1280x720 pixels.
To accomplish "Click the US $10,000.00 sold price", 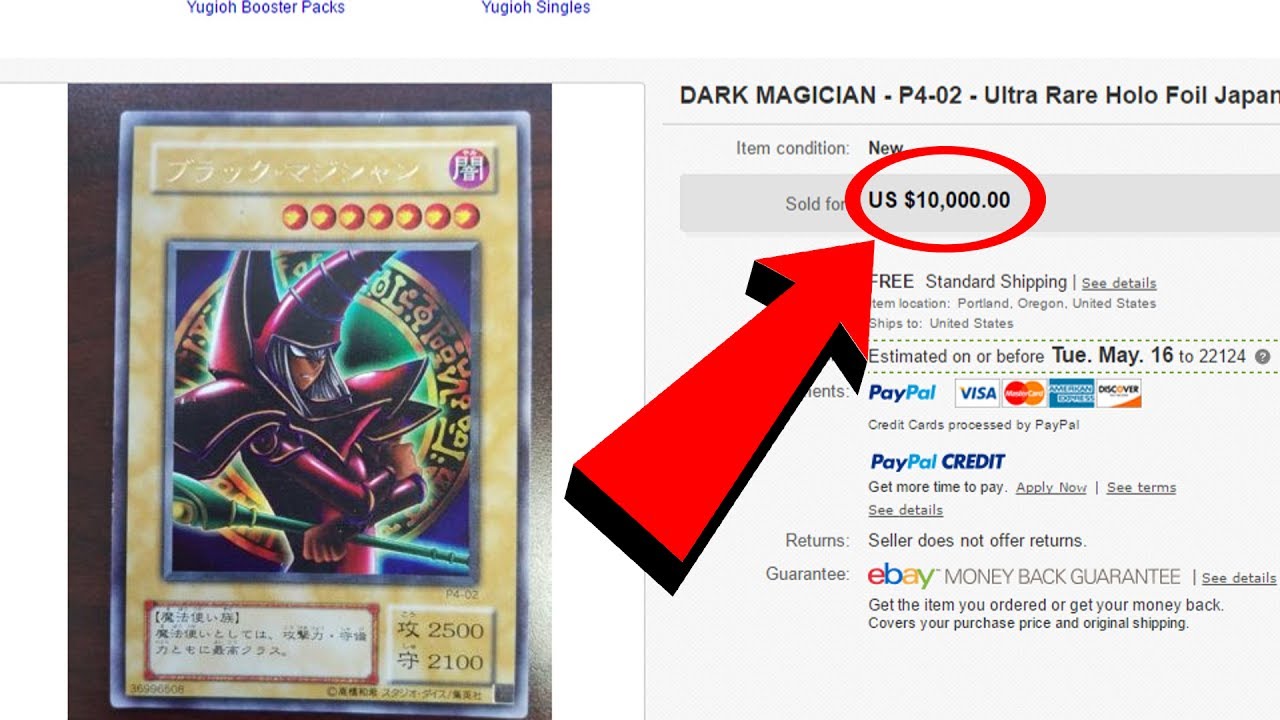I will (x=939, y=200).
